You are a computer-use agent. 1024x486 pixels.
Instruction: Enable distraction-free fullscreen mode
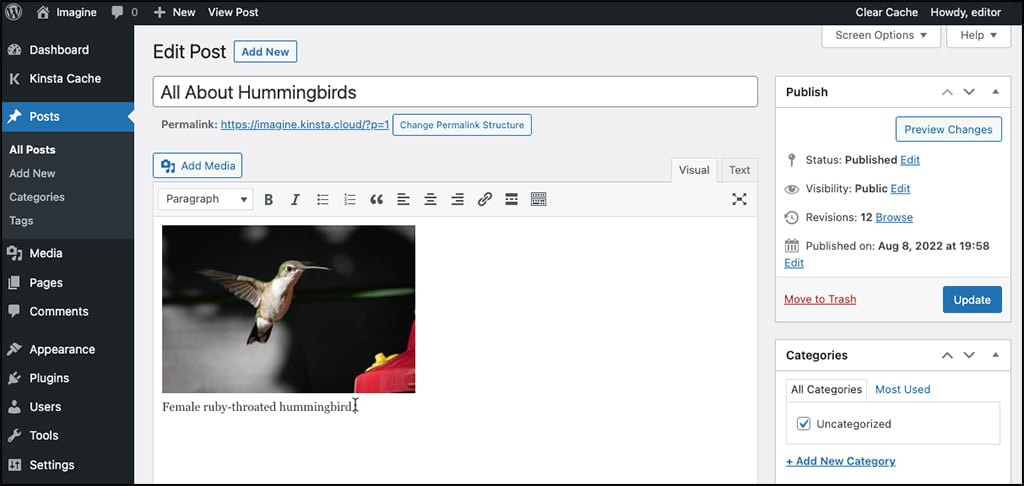point(739,199)
